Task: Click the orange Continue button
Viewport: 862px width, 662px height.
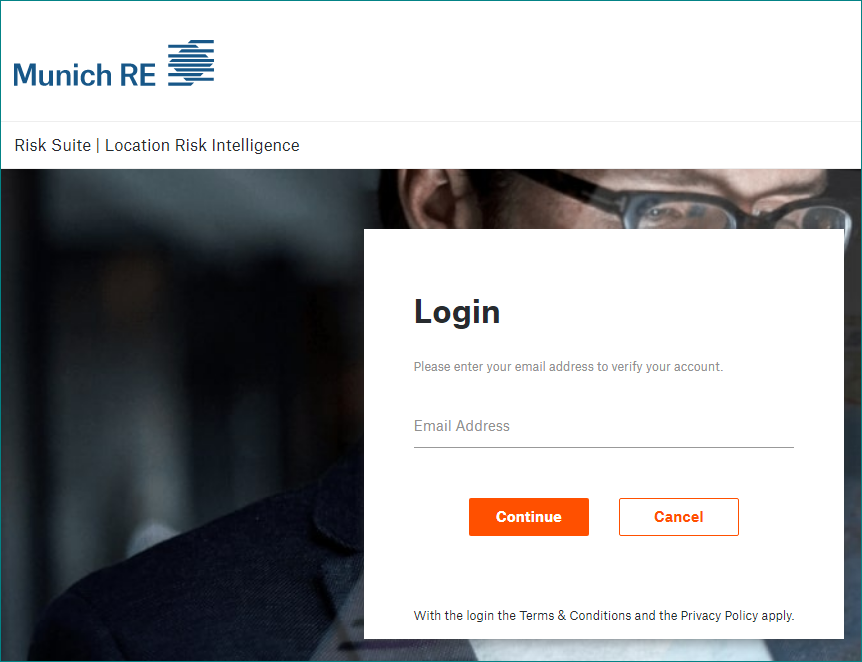Action: (x=528, y=517)
